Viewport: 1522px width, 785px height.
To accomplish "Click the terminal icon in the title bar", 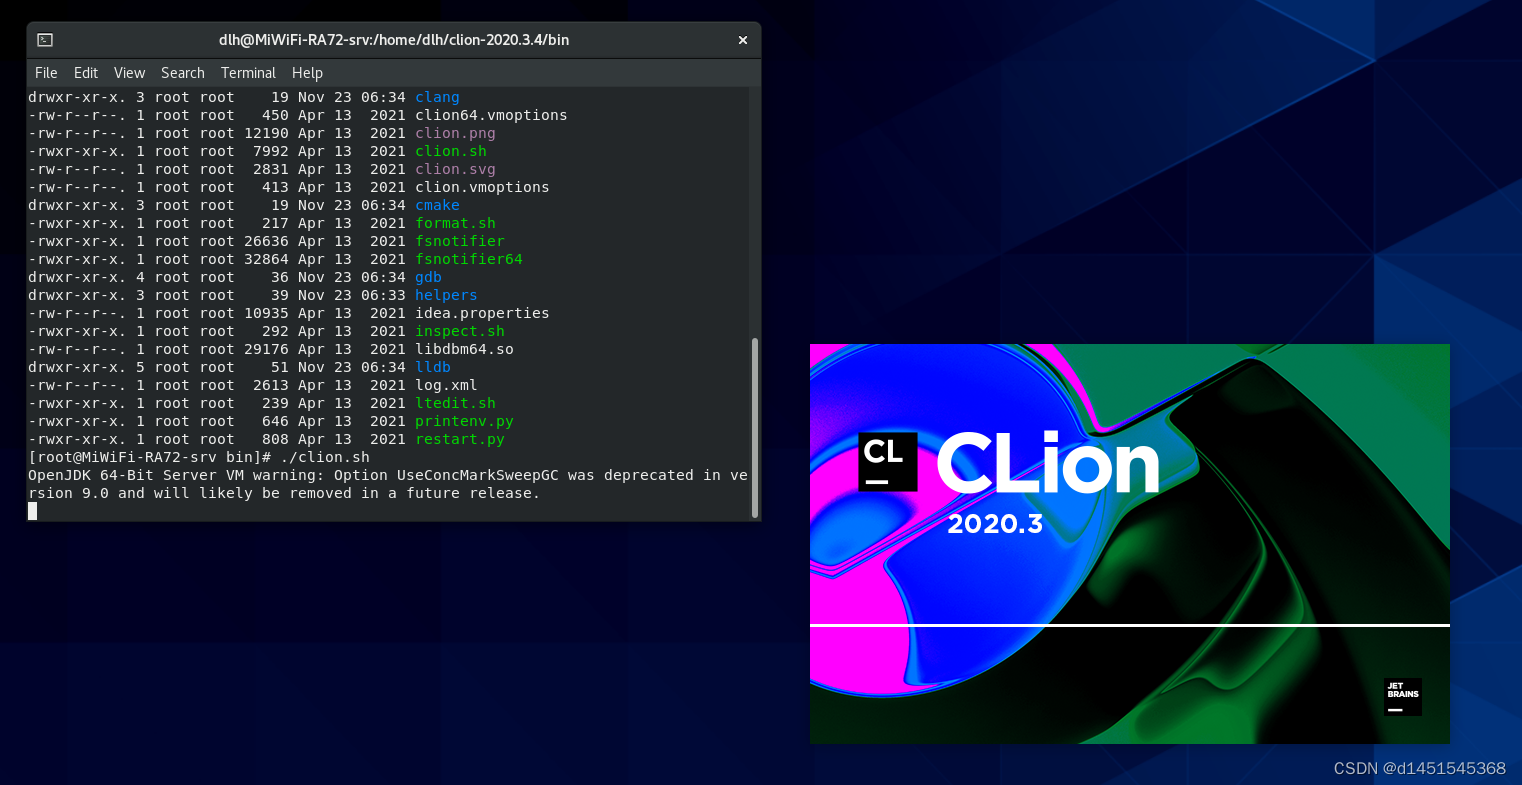I will (43, 40).
